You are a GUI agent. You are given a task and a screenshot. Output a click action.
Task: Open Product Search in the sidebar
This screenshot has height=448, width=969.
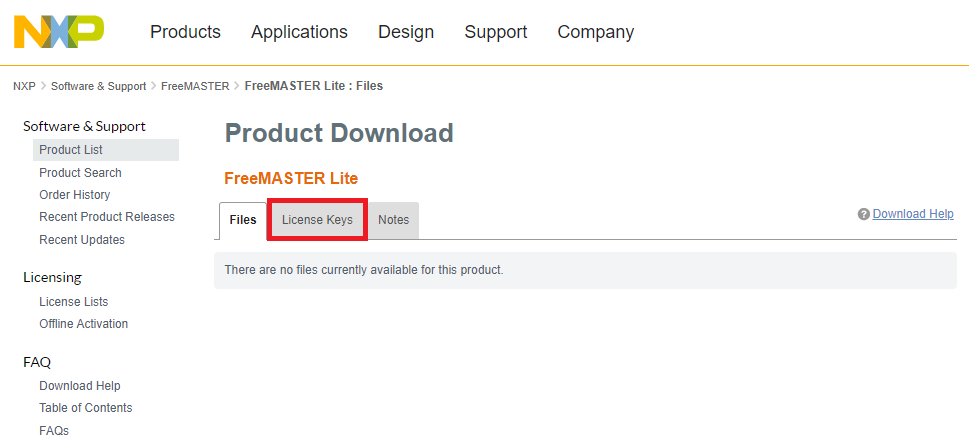[80, 173]
